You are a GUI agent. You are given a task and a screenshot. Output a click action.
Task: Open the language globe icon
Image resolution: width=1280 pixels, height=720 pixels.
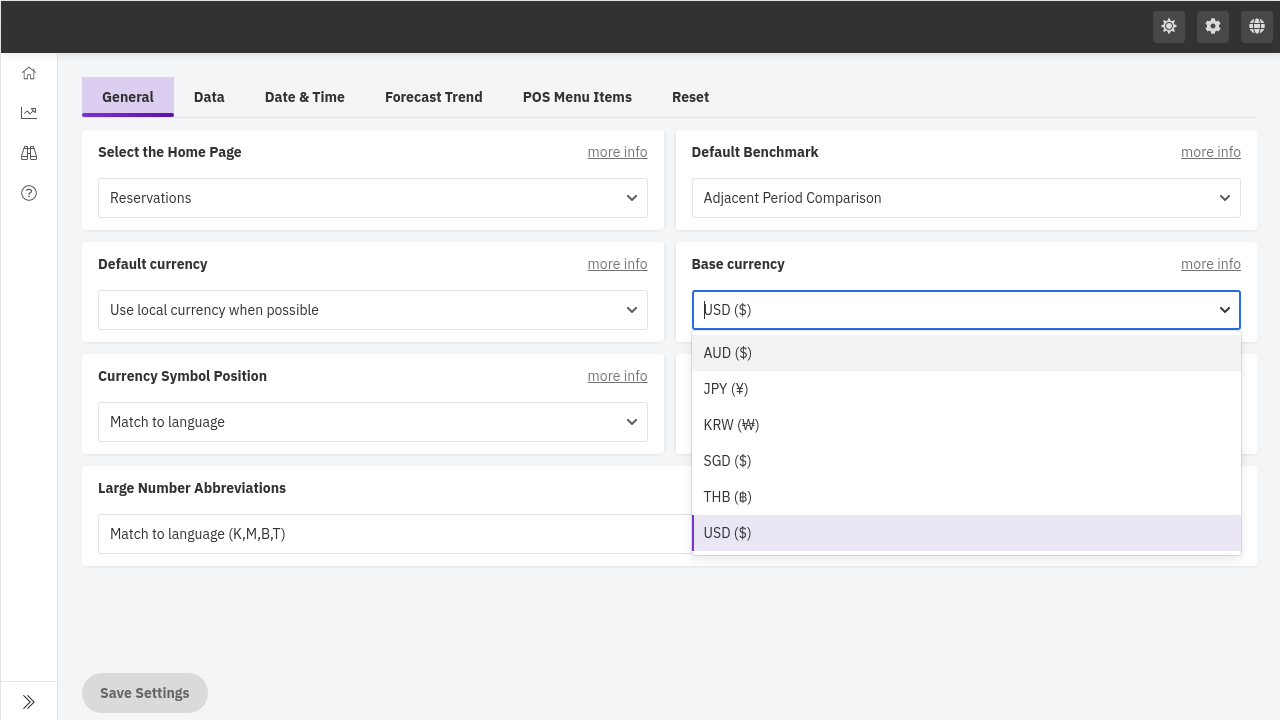(1257, 27)
